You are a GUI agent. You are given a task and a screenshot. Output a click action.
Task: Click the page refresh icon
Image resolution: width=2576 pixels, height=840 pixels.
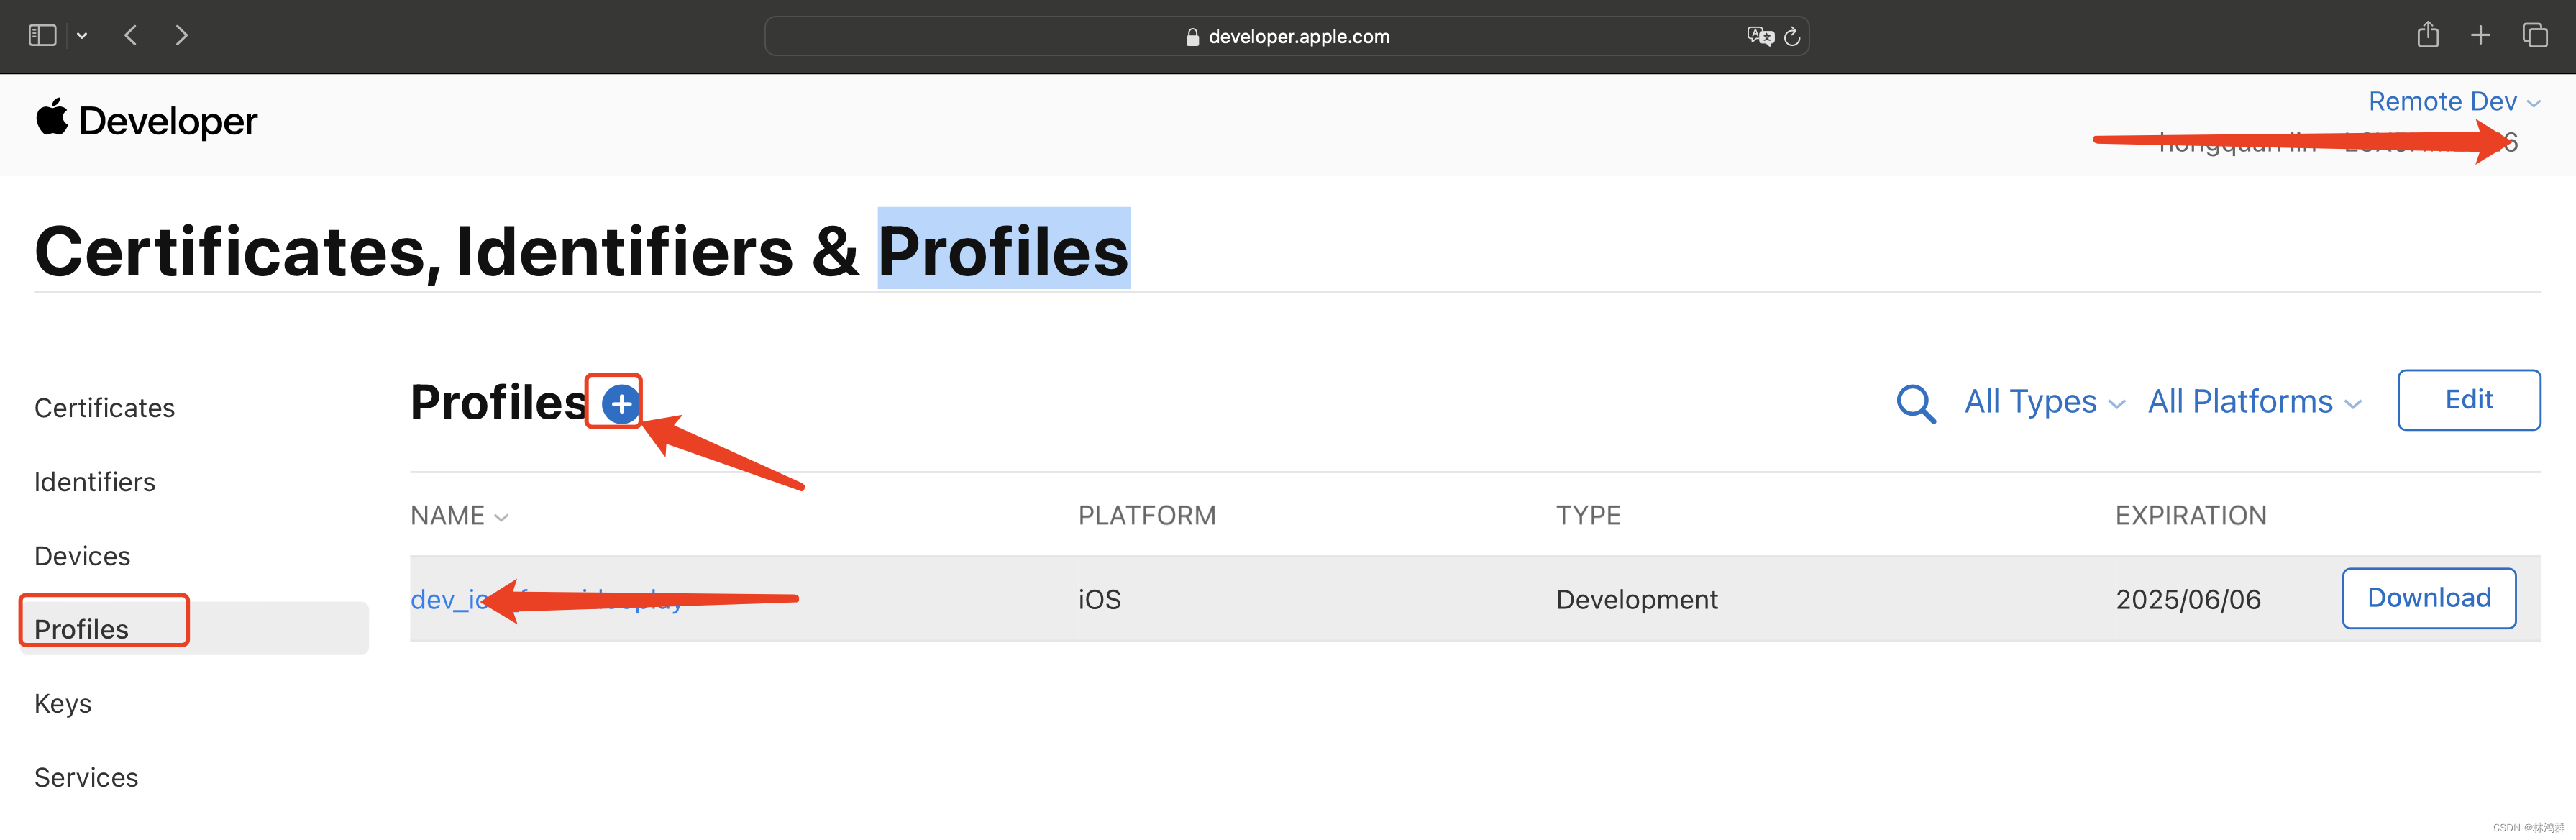1792,36
